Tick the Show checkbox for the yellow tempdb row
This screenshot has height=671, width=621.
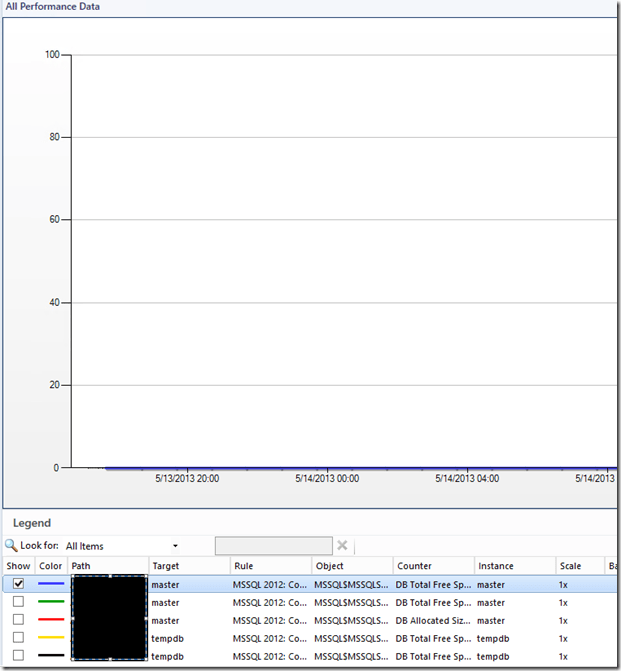[x=18, y=638]
